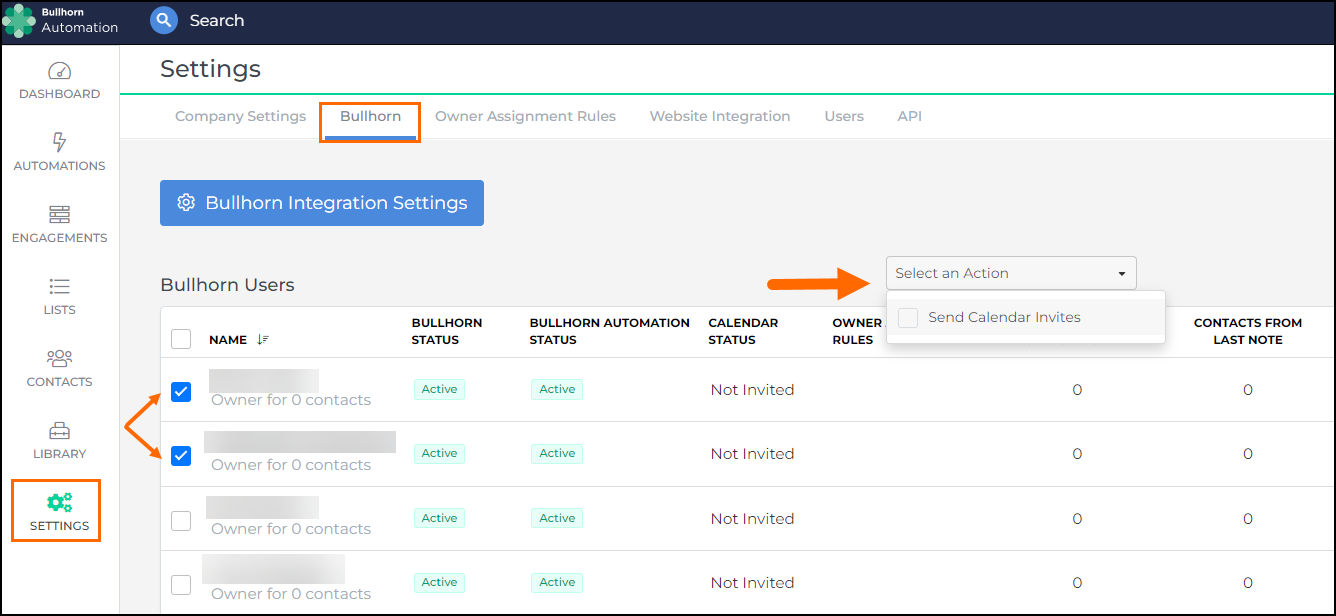Open the API settings tab
This screenshot has height=616, width=1336.
(909, 116)
